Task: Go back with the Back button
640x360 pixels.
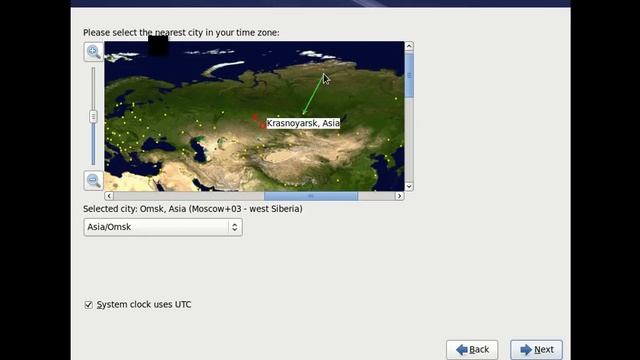Action: coord(472,349)
